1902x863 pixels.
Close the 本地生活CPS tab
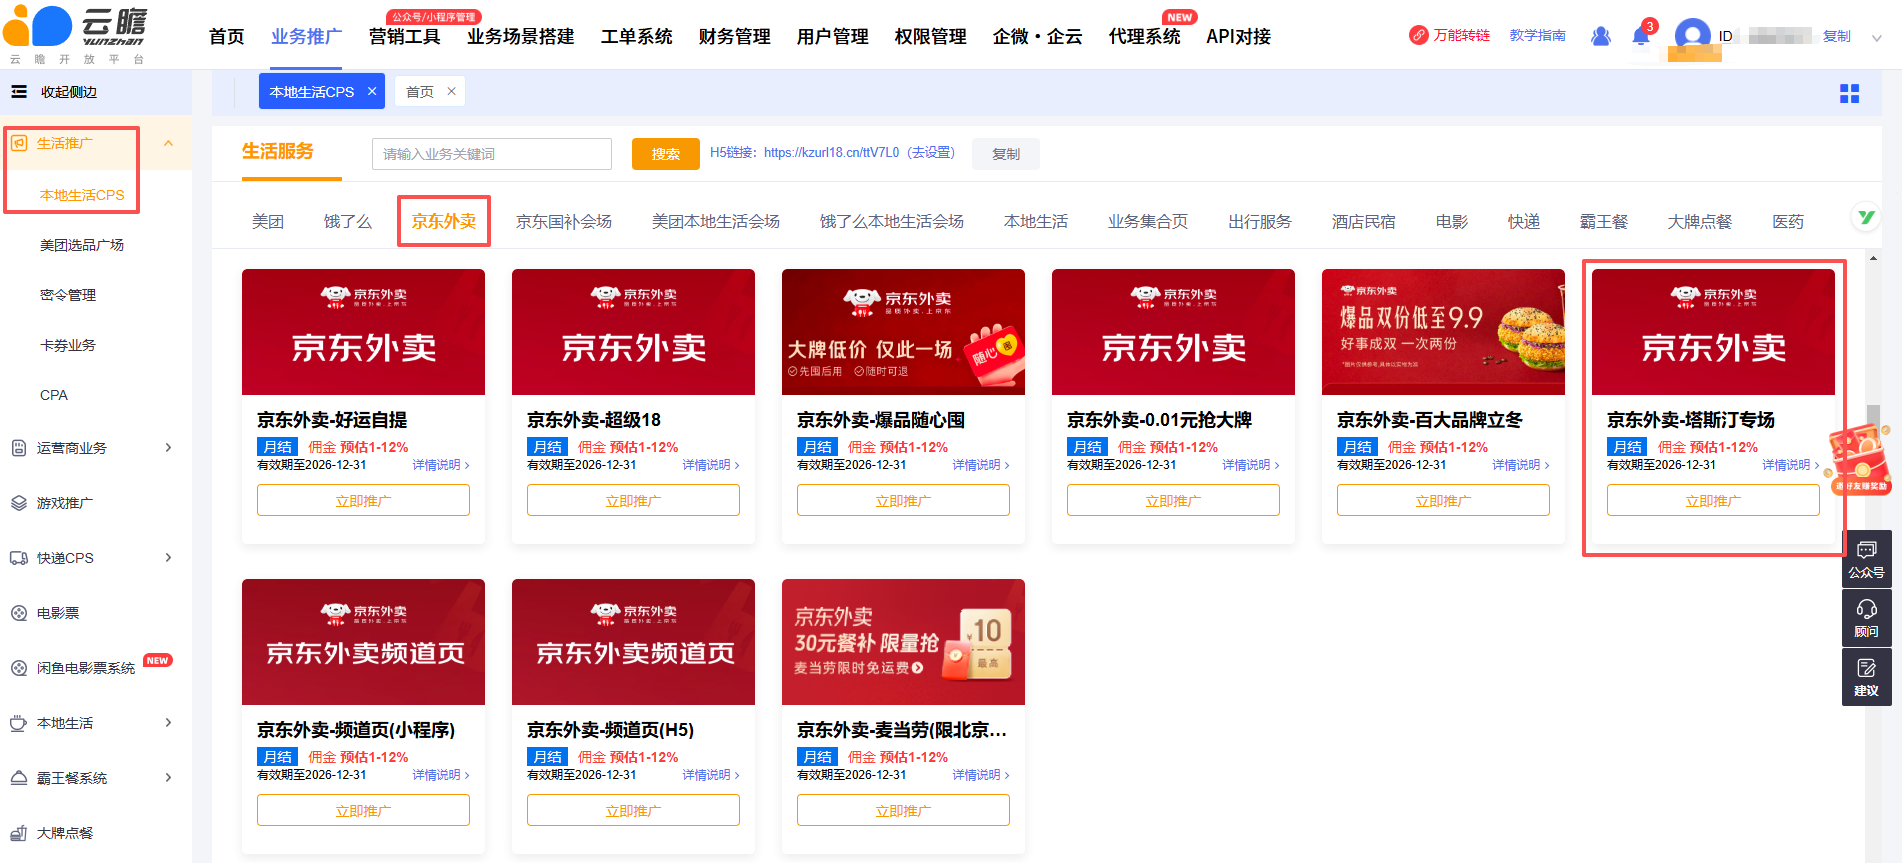coord(372,91)
